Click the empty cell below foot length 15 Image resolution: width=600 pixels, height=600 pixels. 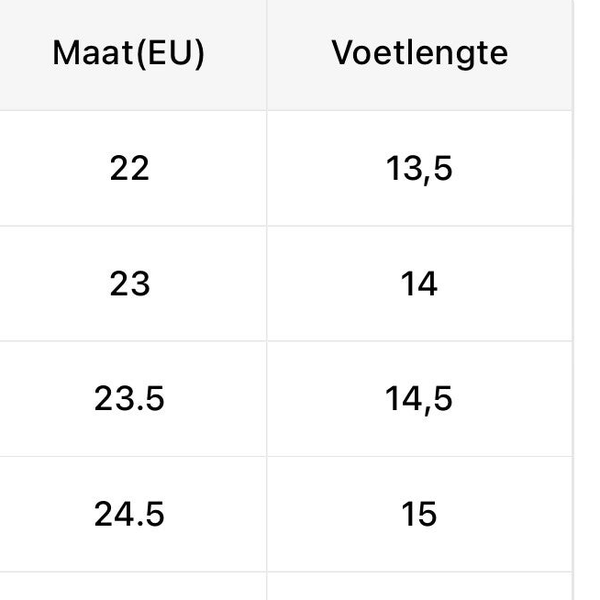419,587
